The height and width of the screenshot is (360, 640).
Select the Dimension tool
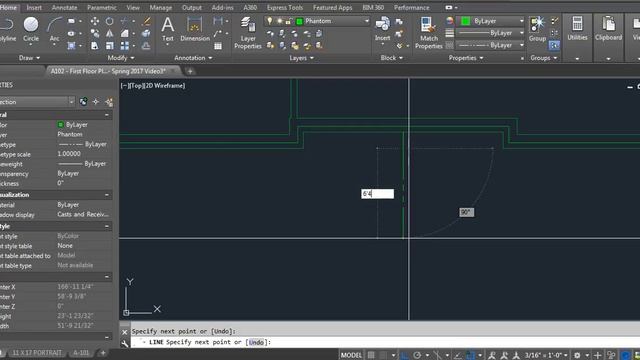(195, 29)
